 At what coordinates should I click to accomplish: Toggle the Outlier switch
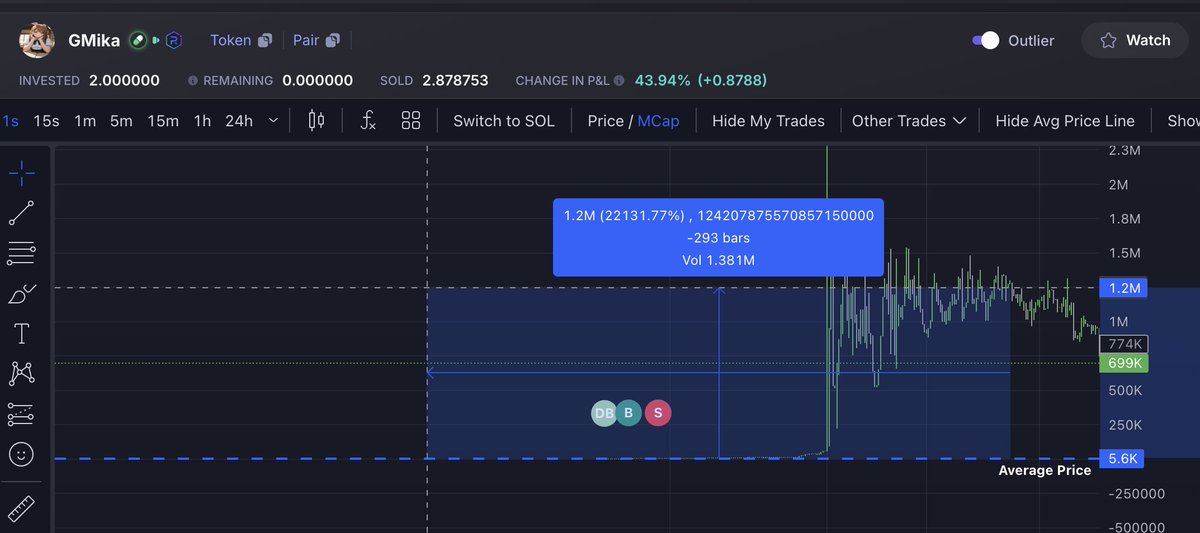click(985, 41)
